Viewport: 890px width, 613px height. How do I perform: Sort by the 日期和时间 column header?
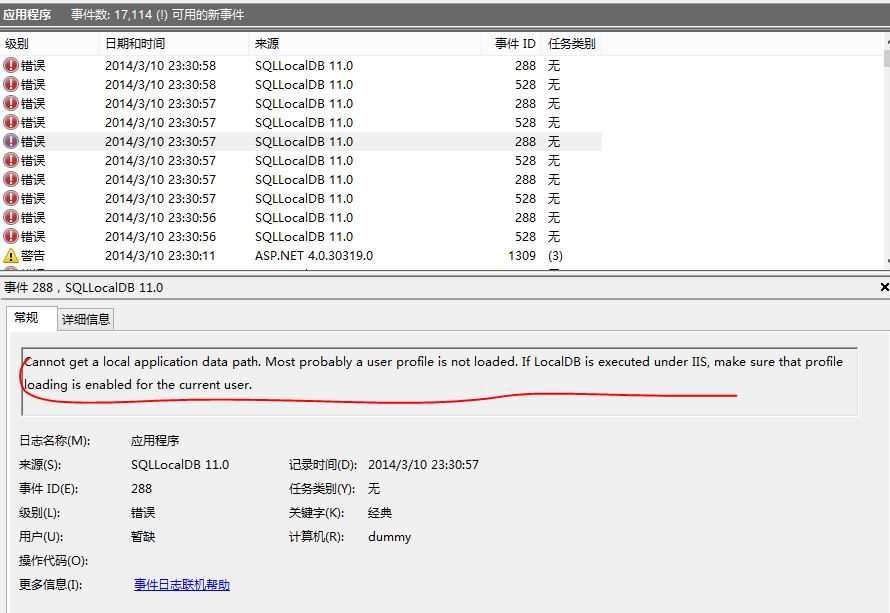[x=135, y=43]
